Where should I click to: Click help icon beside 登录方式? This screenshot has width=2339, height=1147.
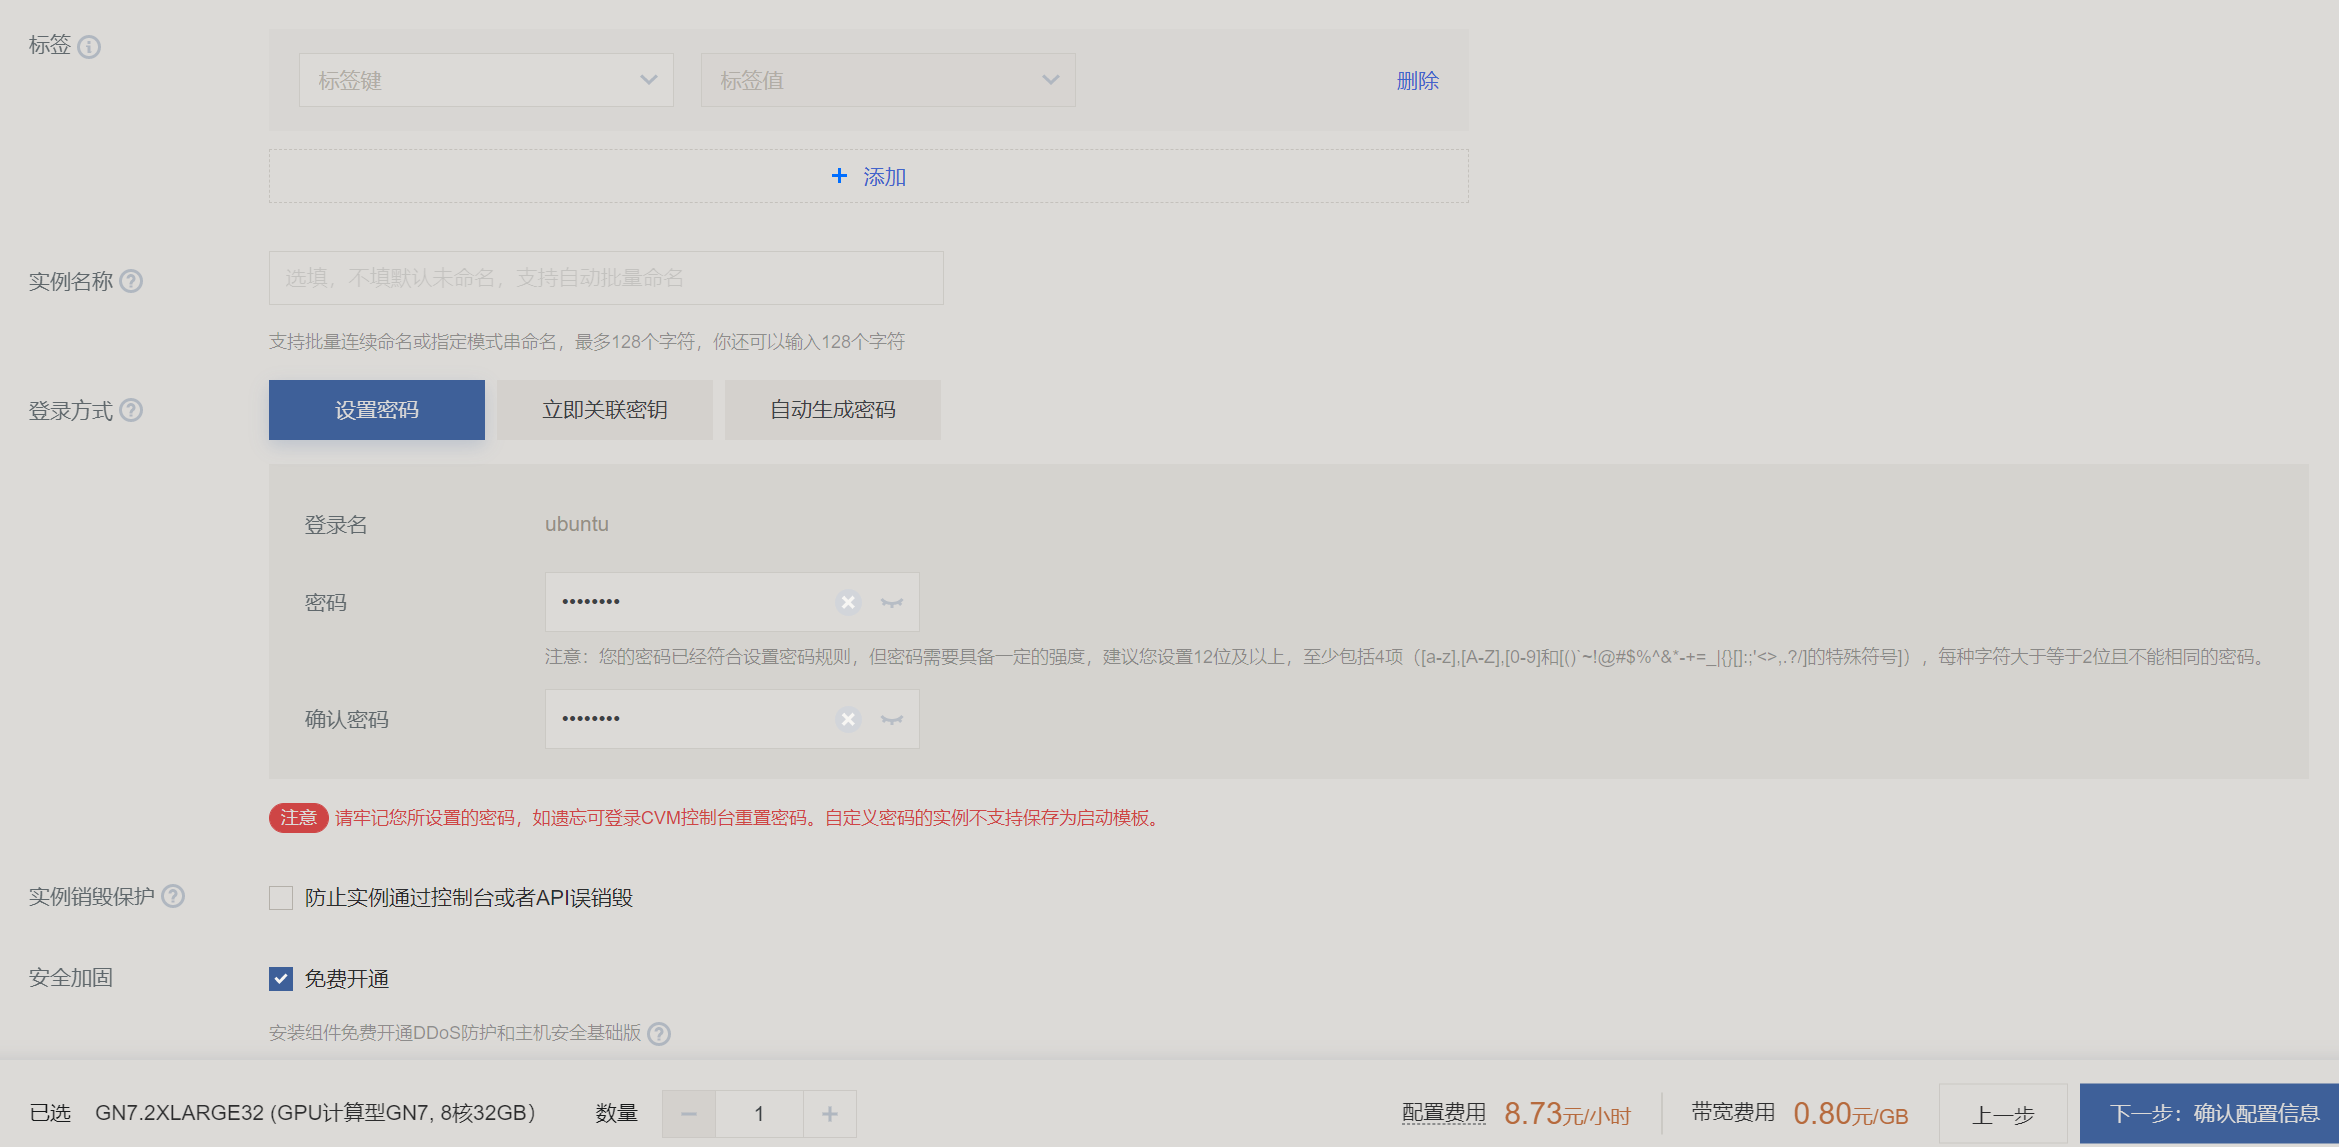tap(131, 410)
